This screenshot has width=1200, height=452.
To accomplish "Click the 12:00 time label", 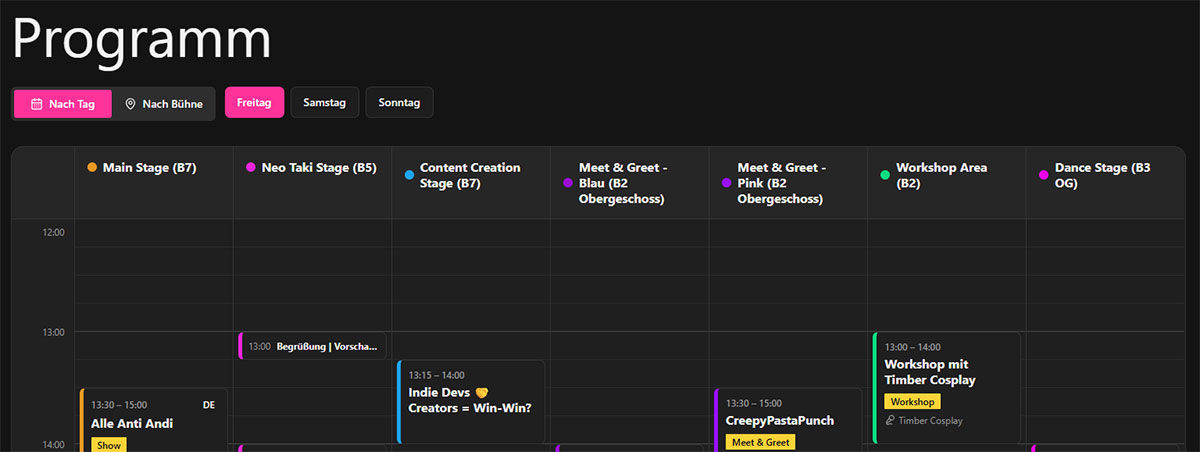I will coord(53,232).
